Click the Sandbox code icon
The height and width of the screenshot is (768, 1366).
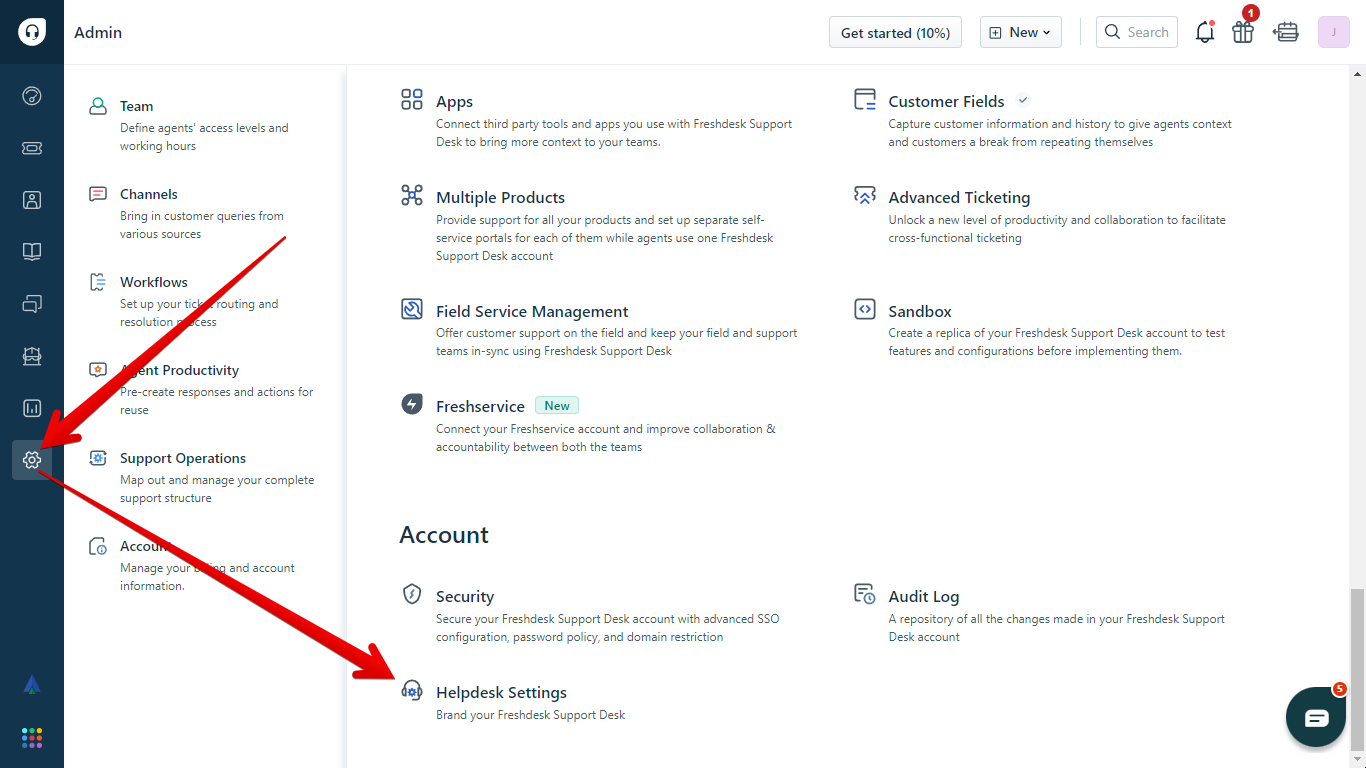pyautogui.click(x=865, y=309)
